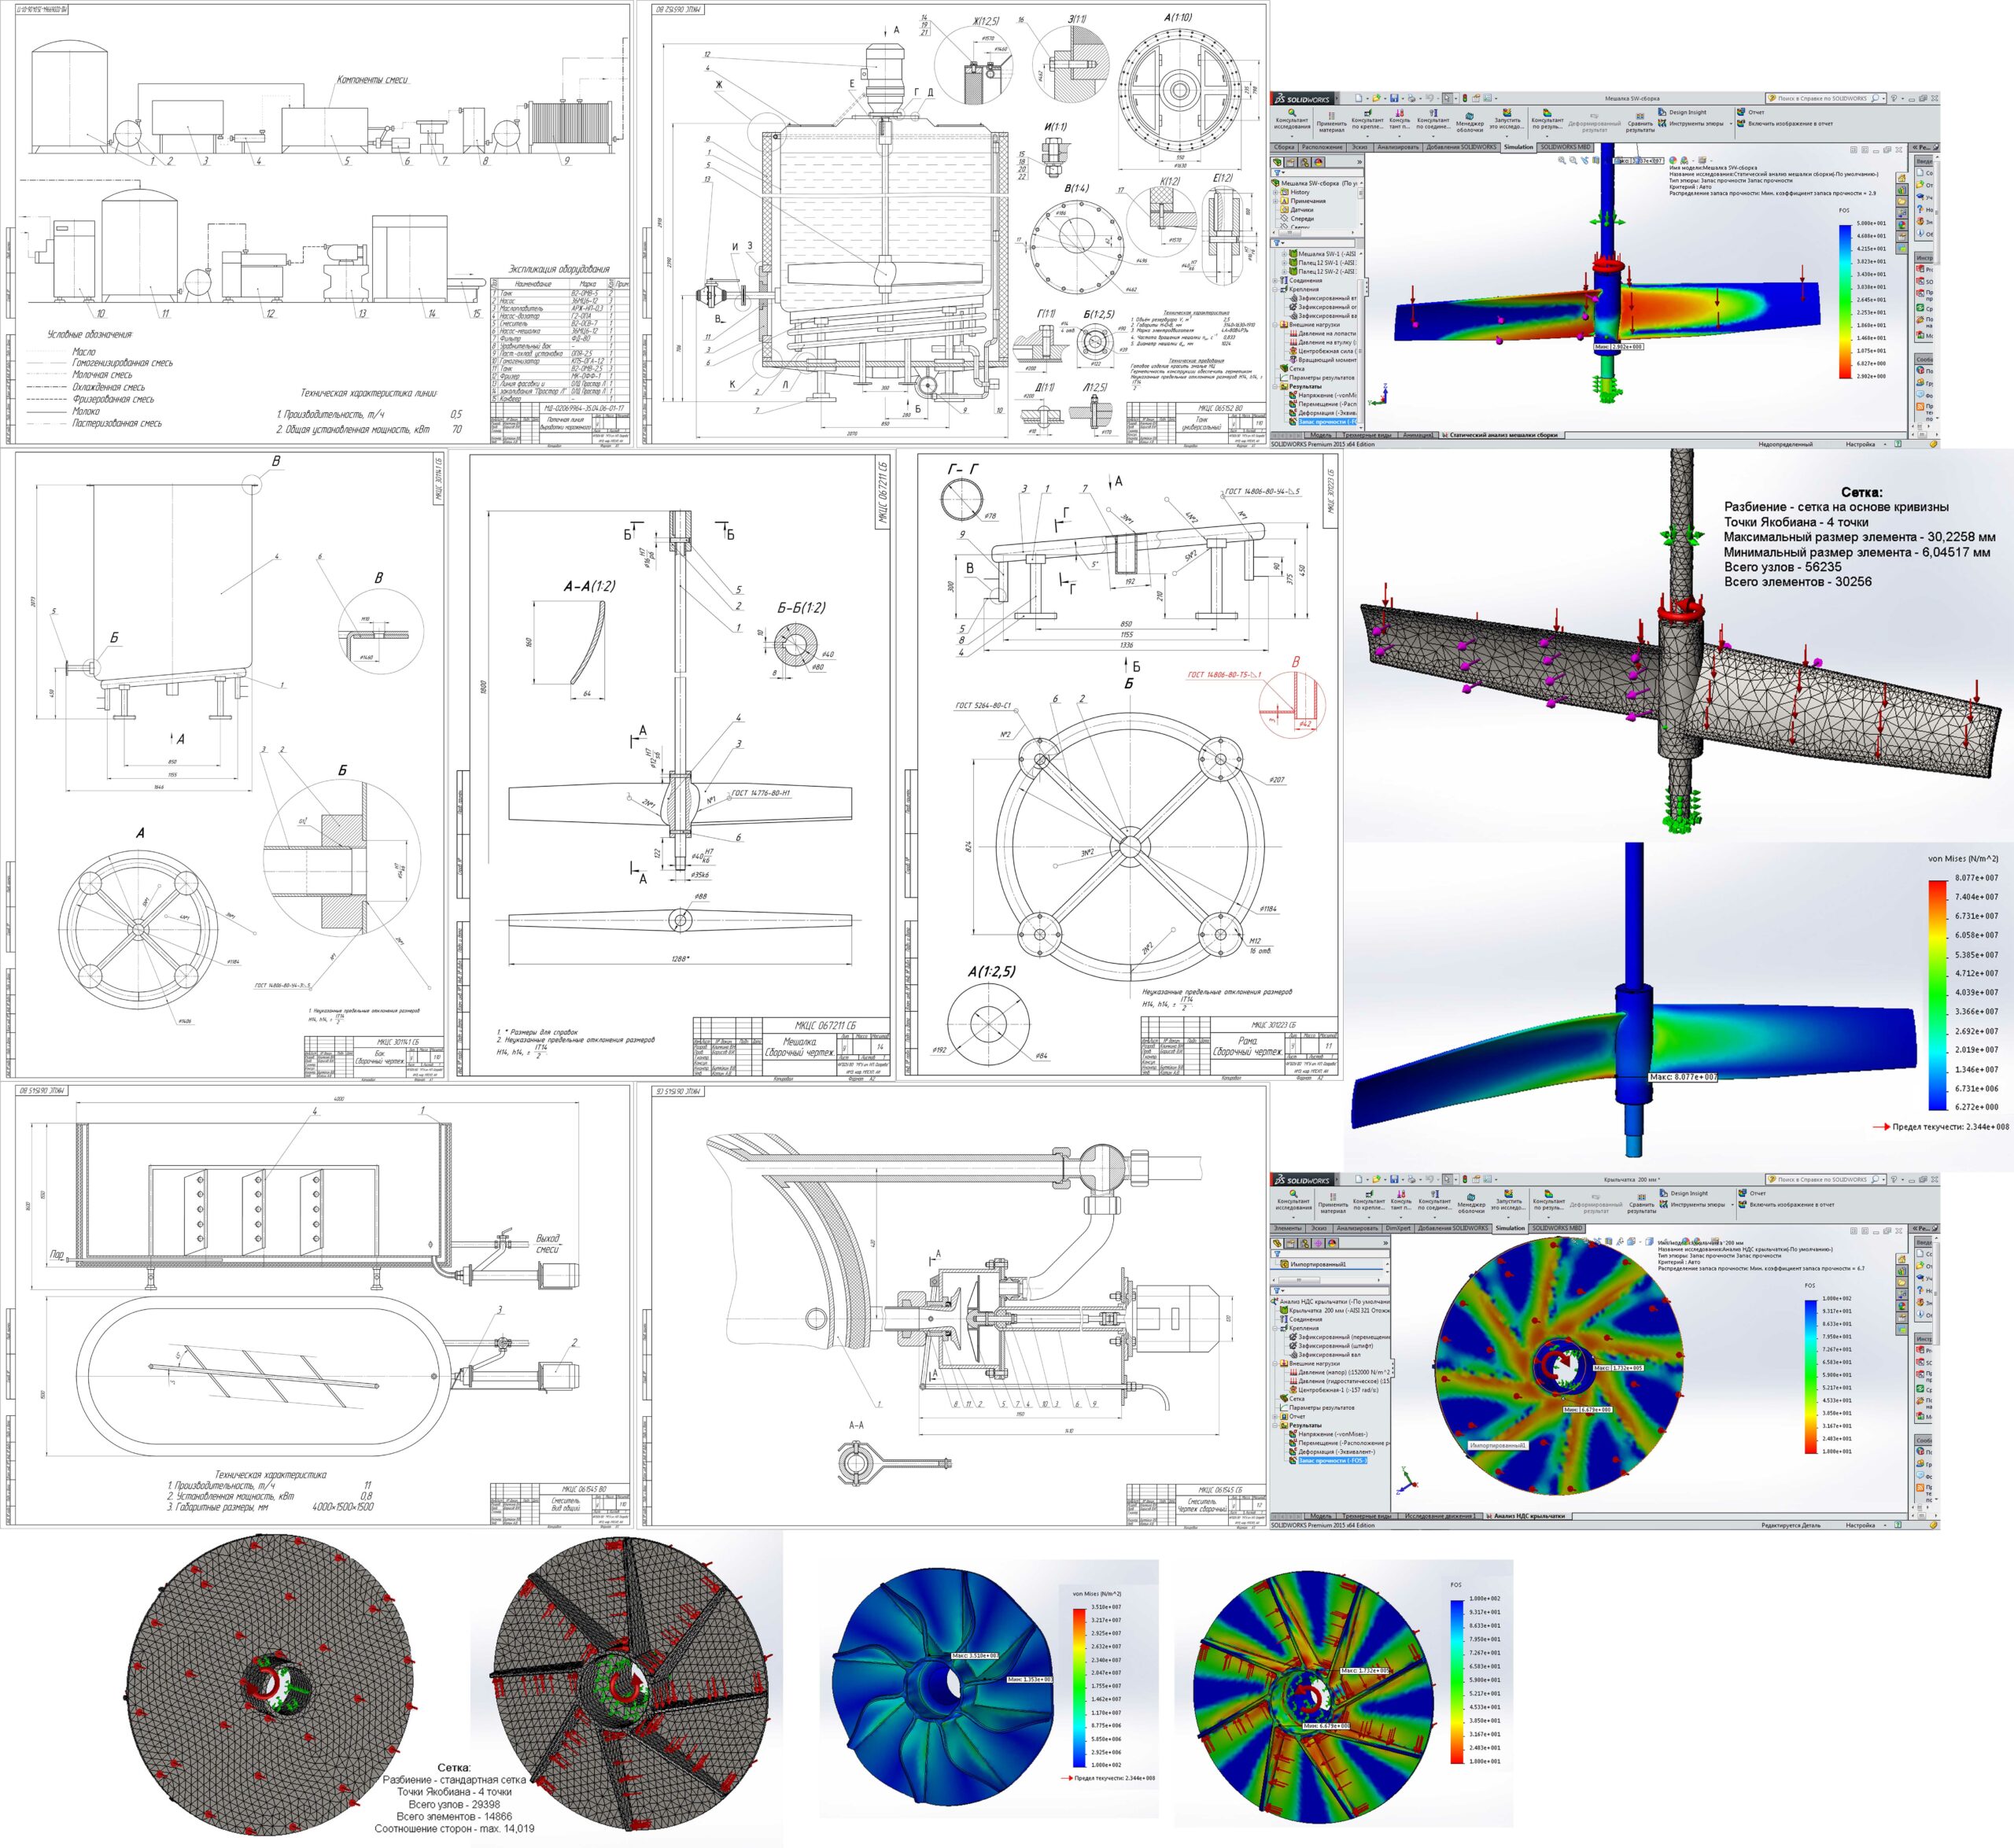Switch to Анализировать tab in Мешалка SW-сборка window
This screenshot has height=1848, width=2014.
[1399, 147]
